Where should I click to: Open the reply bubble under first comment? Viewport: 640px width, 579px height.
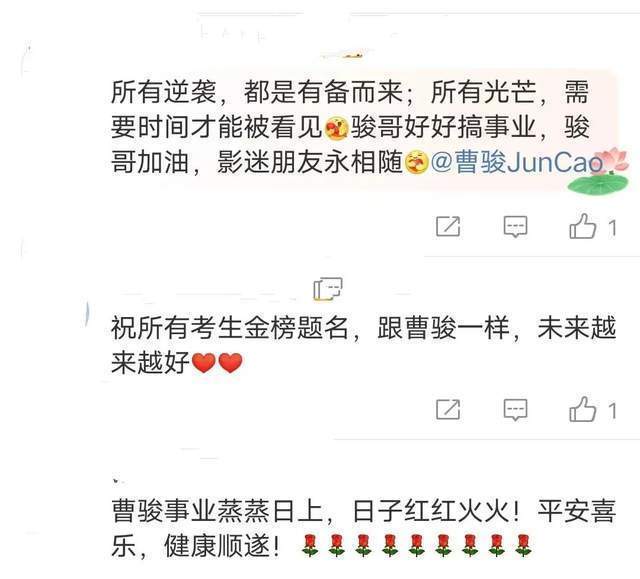click(515, 226)
